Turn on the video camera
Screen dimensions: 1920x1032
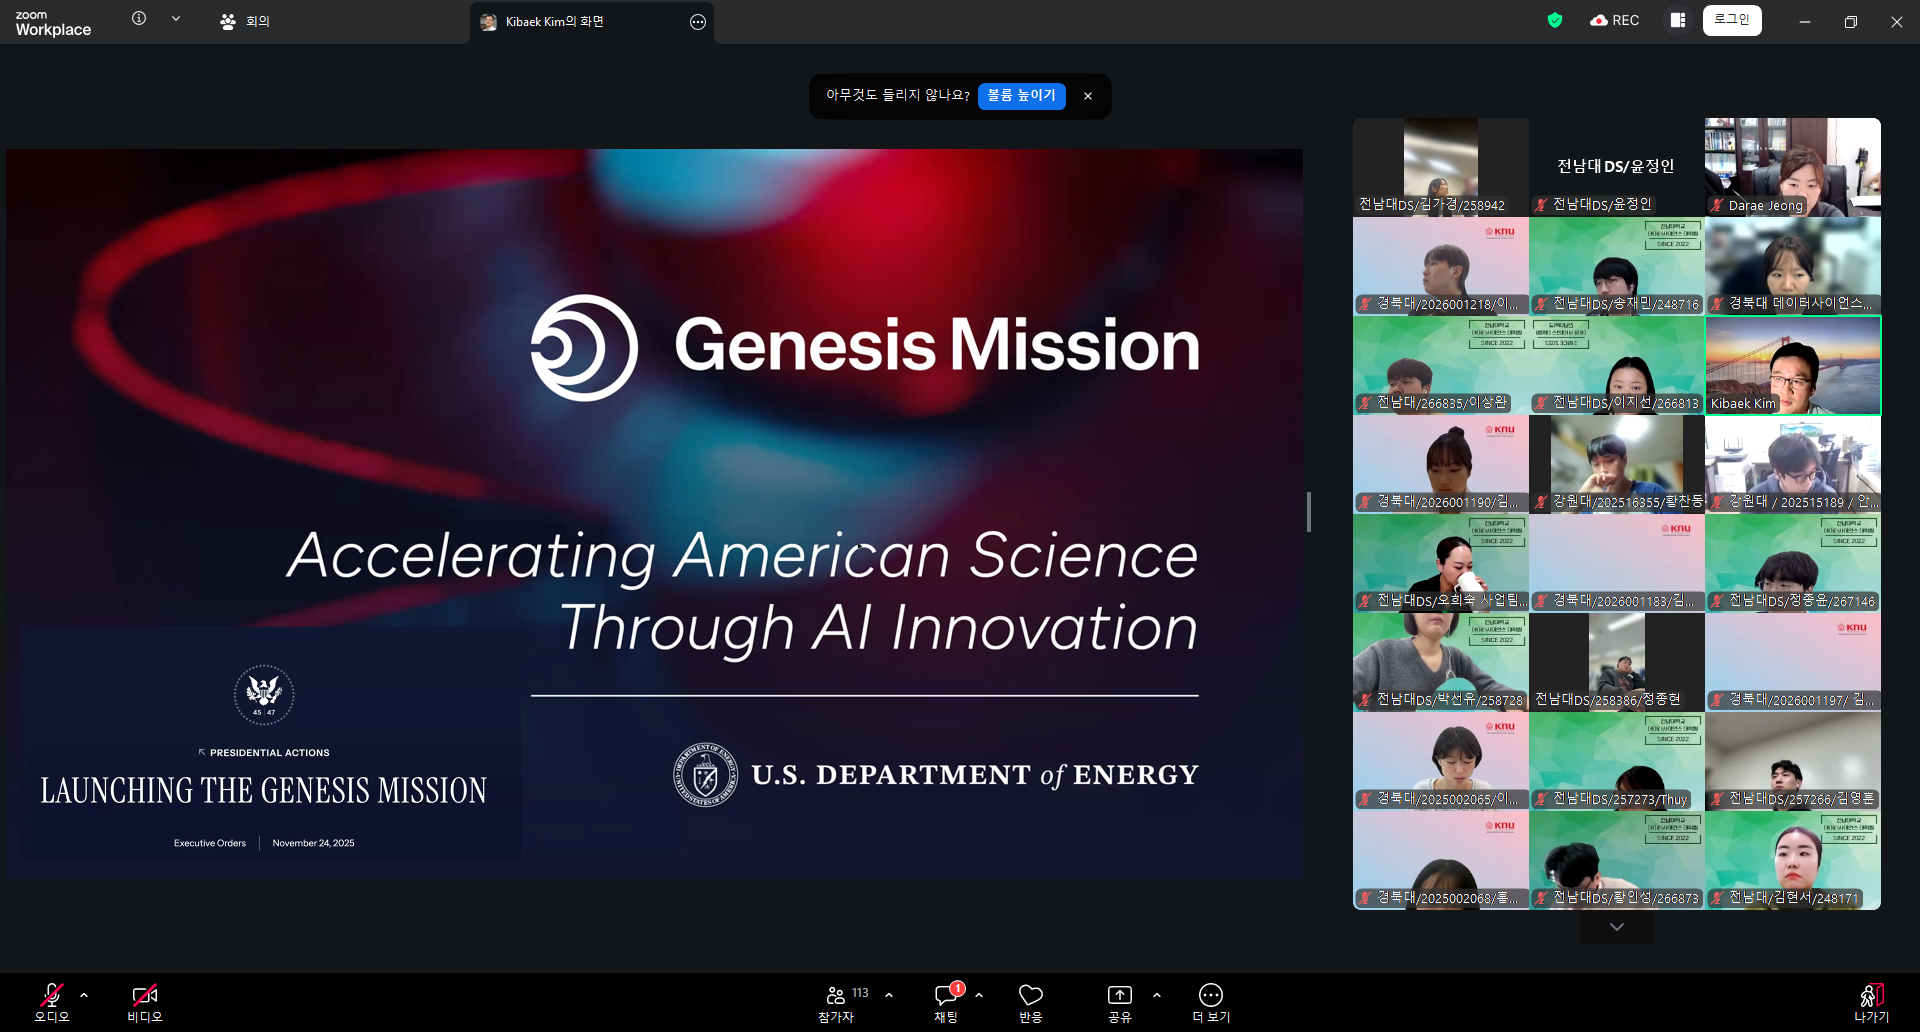coord(144,1002)
